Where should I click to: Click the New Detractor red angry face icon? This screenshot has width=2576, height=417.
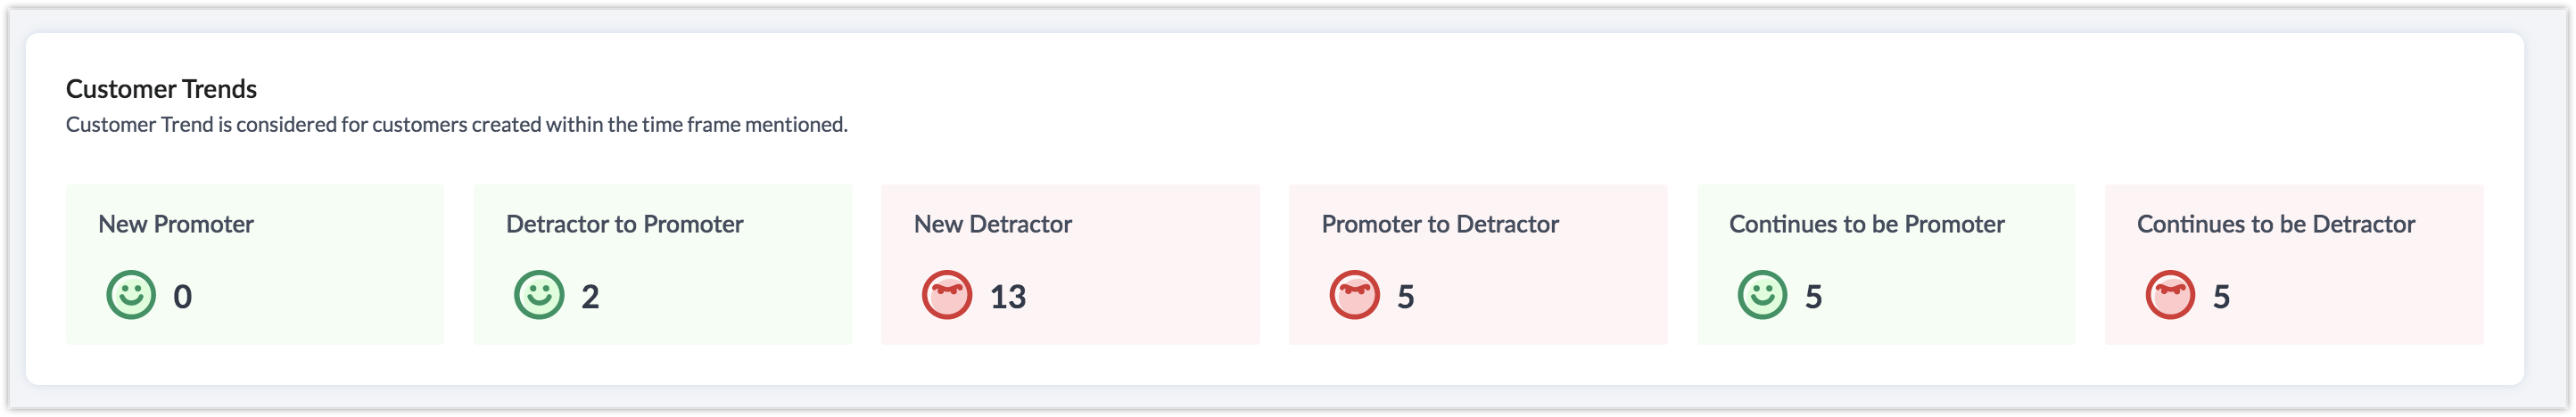coord(946,295)
